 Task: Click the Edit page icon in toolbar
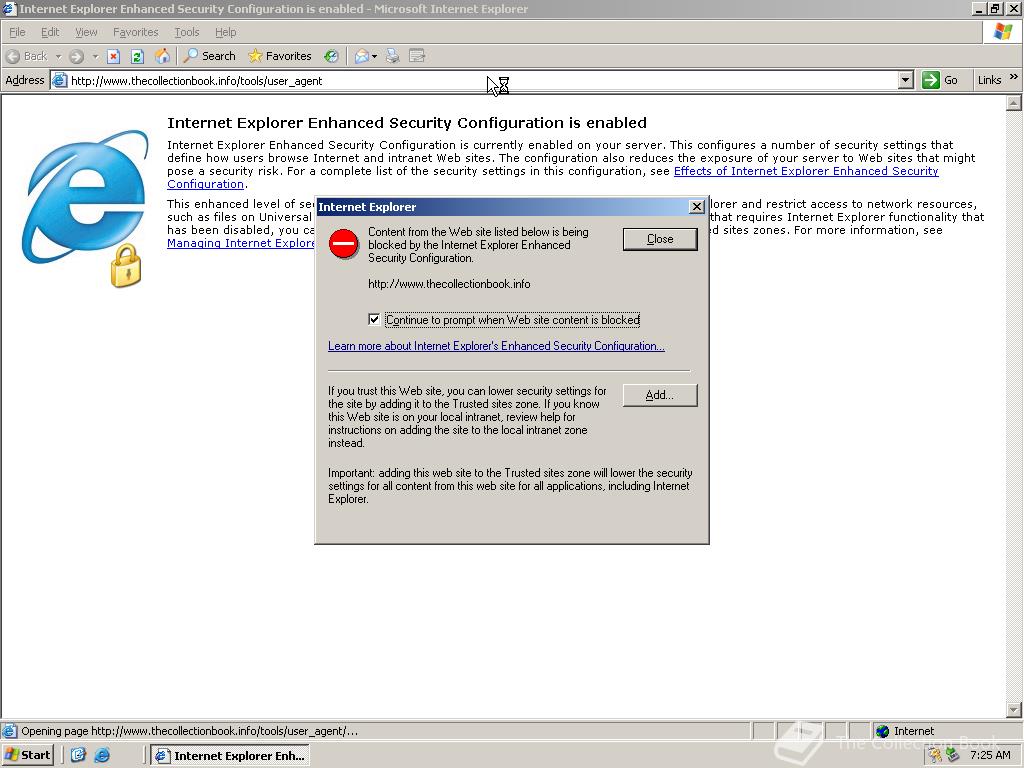click(x=417, y=56)
